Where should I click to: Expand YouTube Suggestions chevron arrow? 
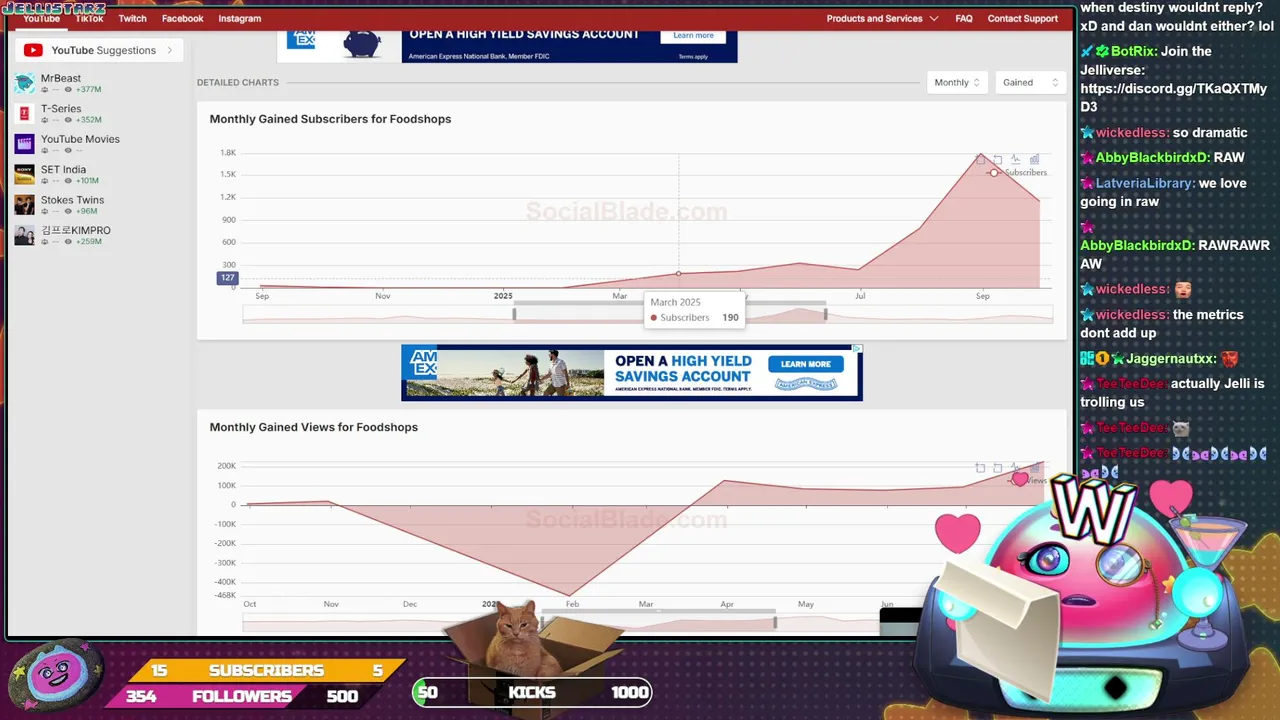coord(170,50)
